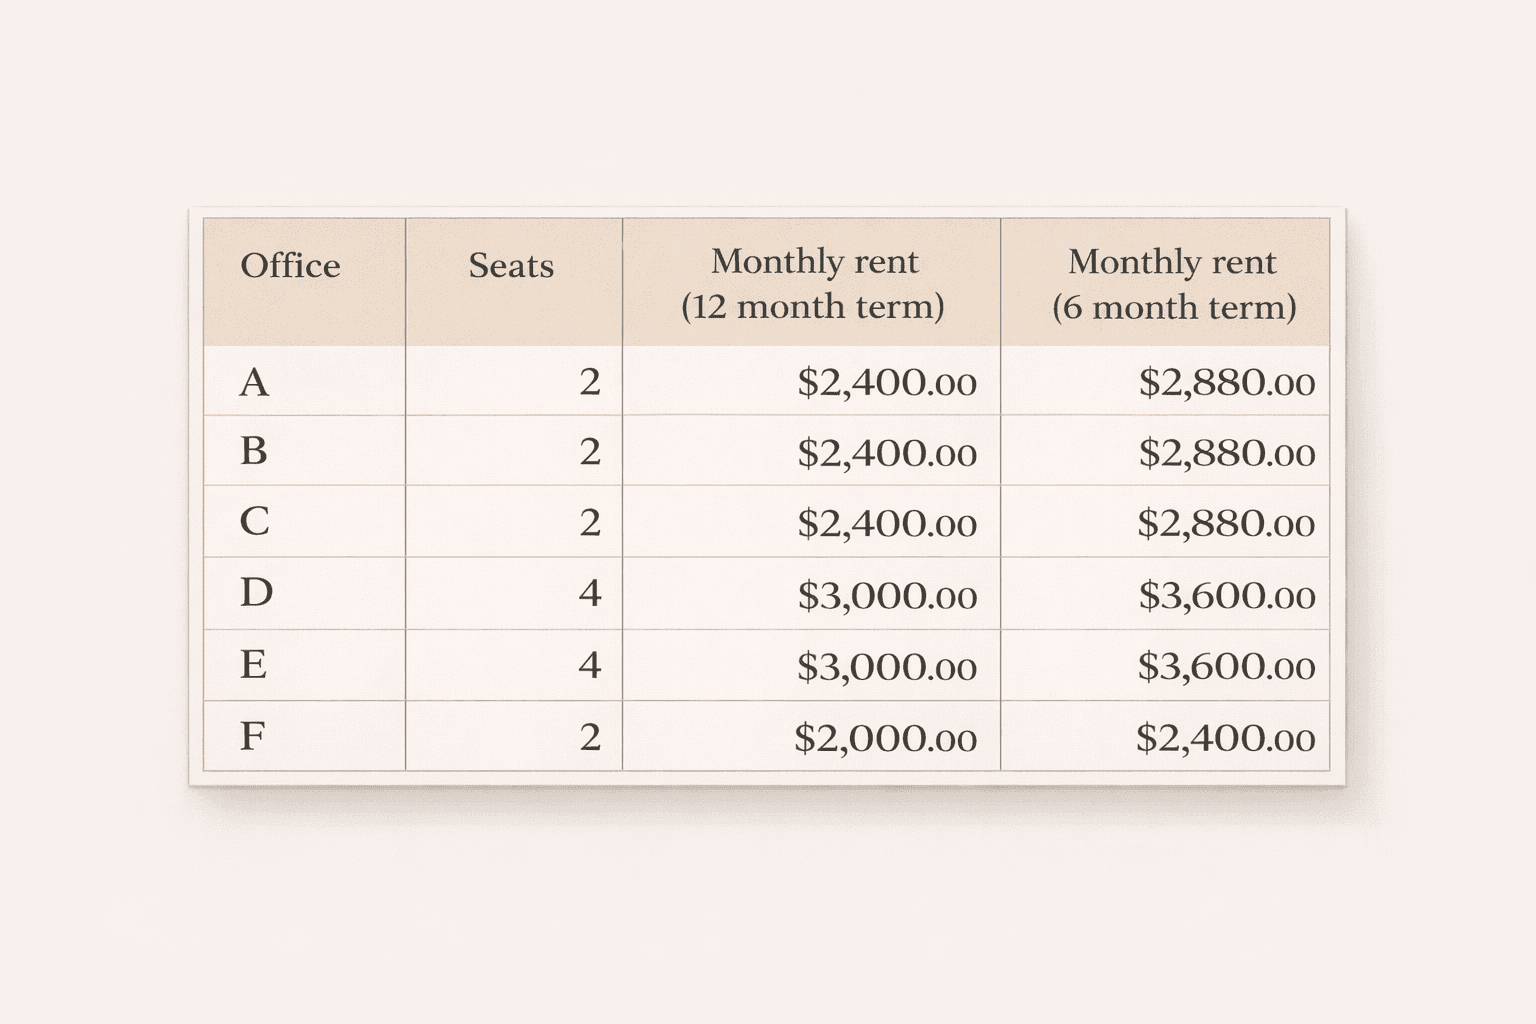1536x1024 pixels.
Task: Click the Office A row label
Action: [255, 382]
